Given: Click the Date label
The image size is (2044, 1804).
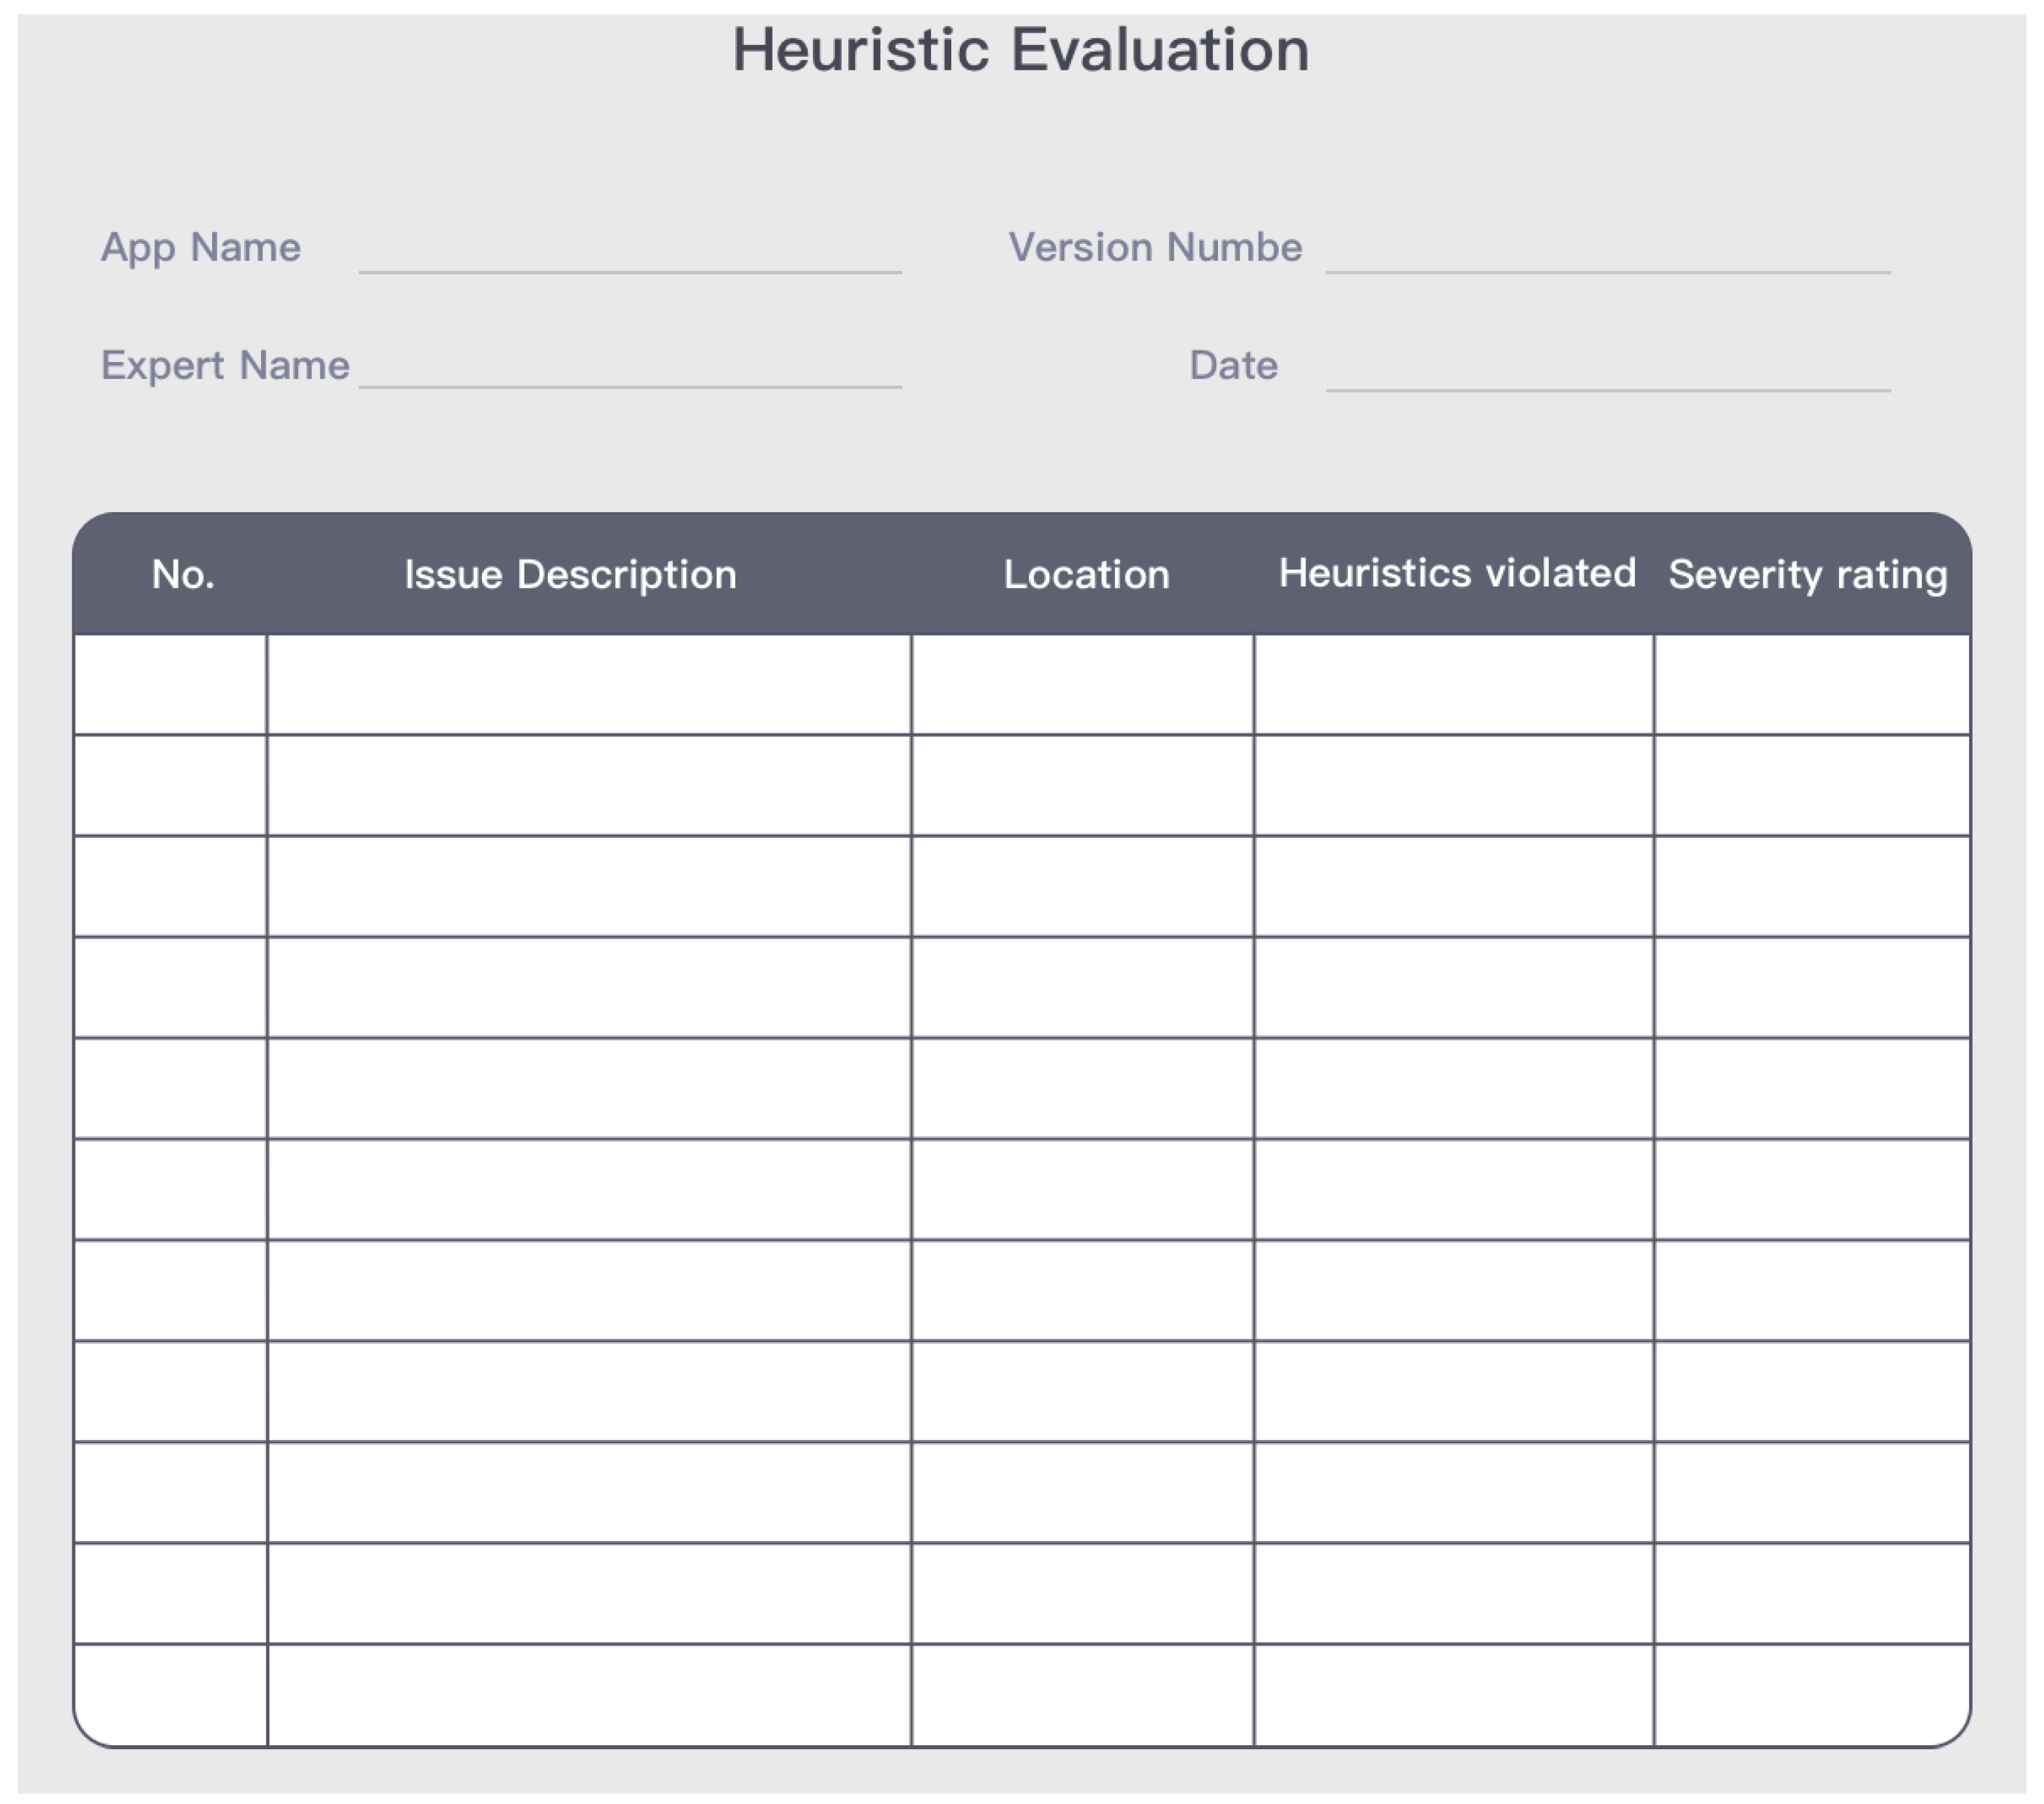Looking at the screenshot, I should pyautogui.click(x=1233, y=365).
